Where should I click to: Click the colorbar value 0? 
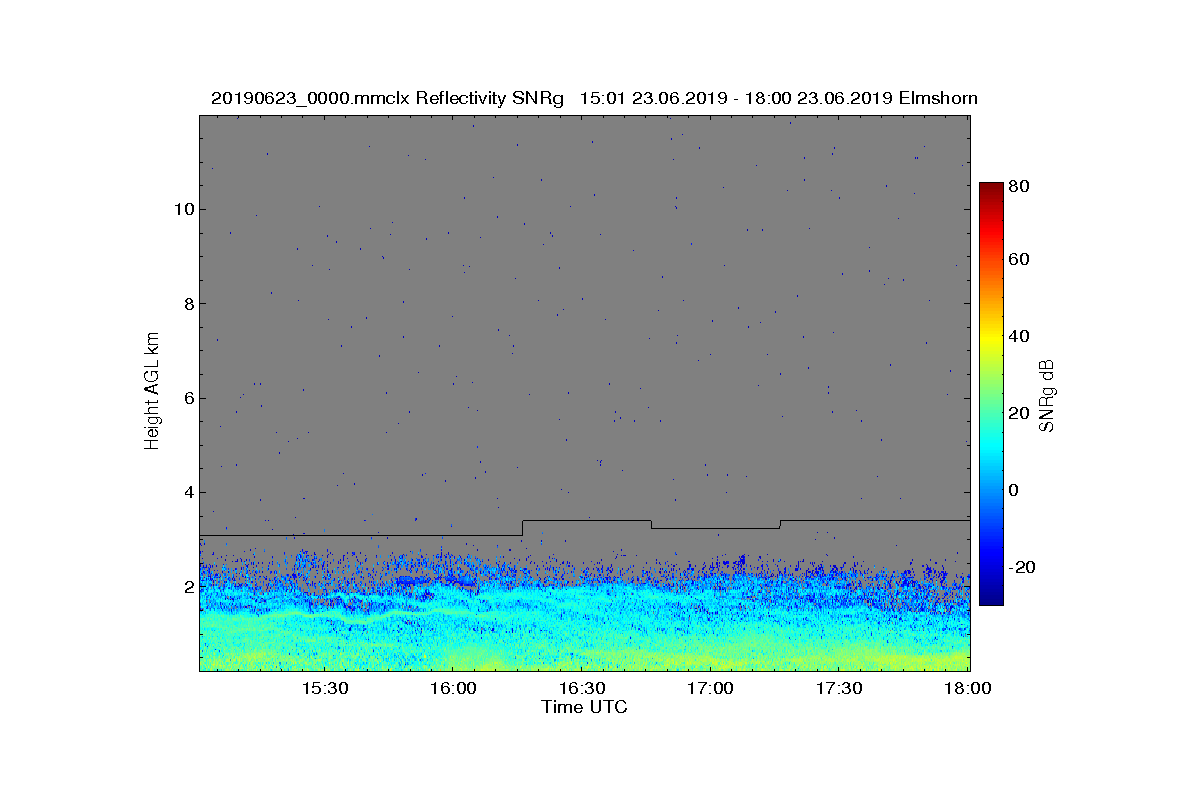coord(1015,490)
